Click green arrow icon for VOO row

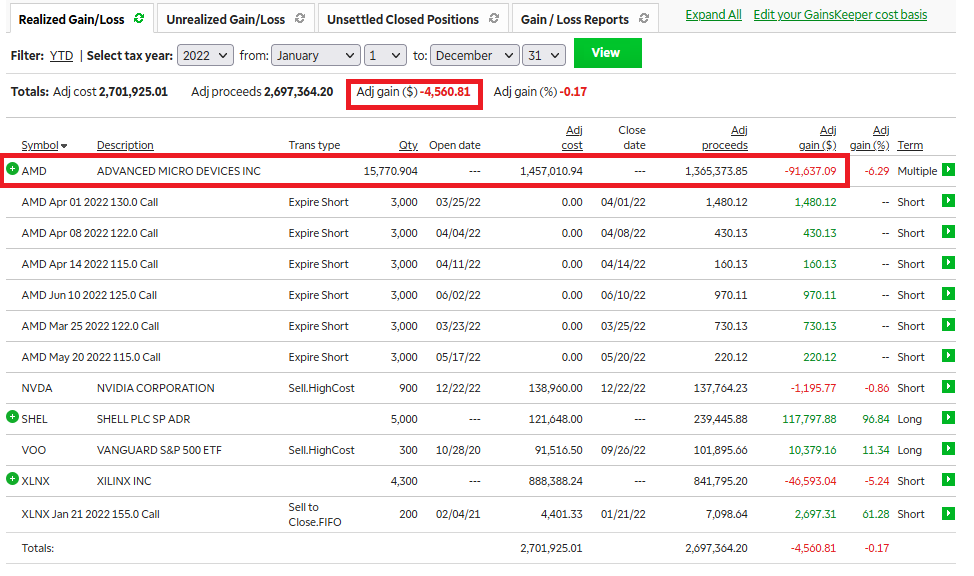point(948,449)
